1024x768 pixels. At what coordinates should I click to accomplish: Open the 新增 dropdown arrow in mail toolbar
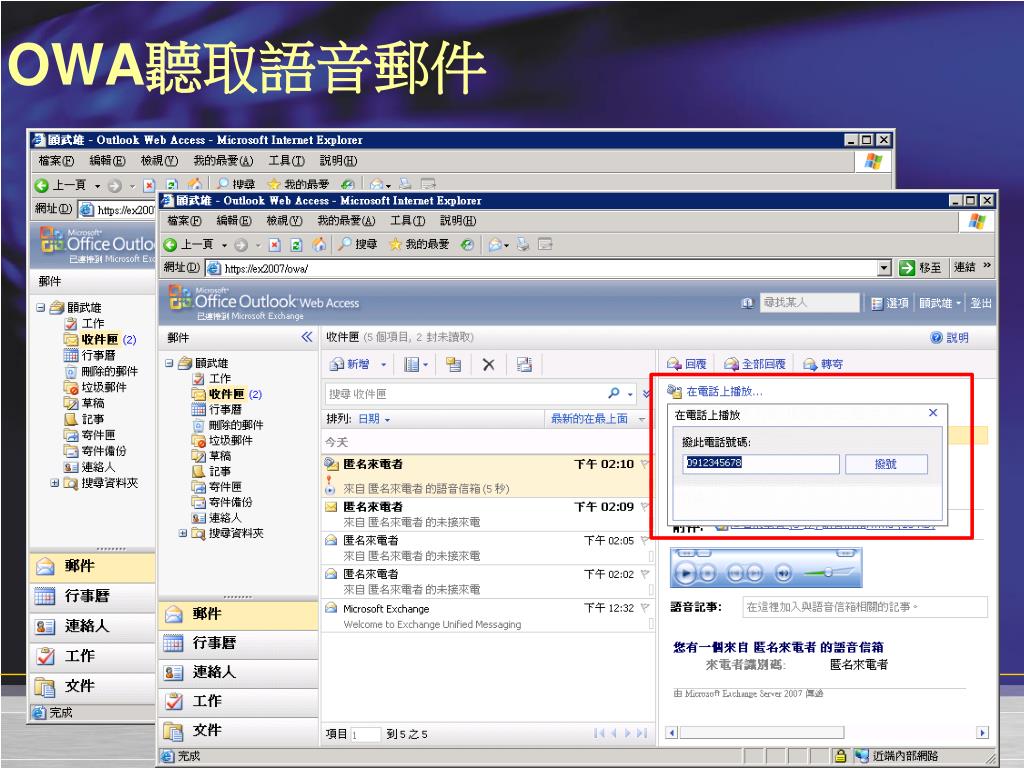click(x=383, y=365)
